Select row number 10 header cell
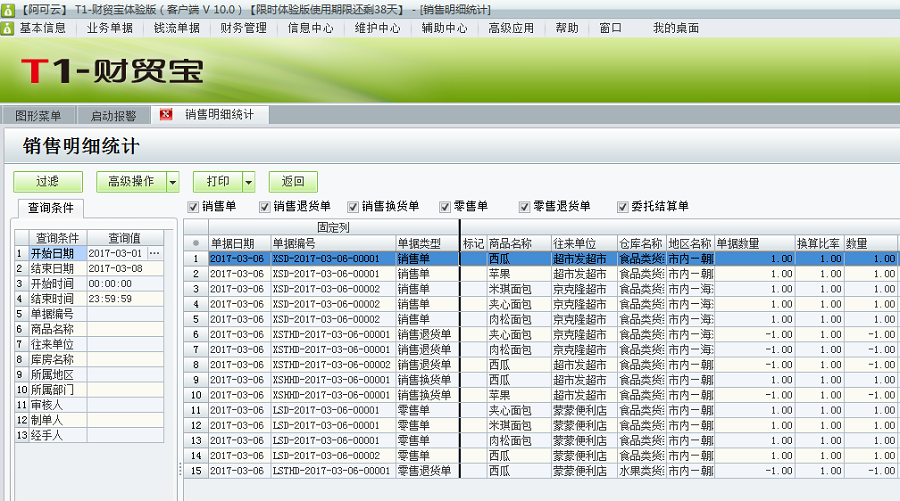This screenshot has width=900, height=501. click(x=196, y=395)
